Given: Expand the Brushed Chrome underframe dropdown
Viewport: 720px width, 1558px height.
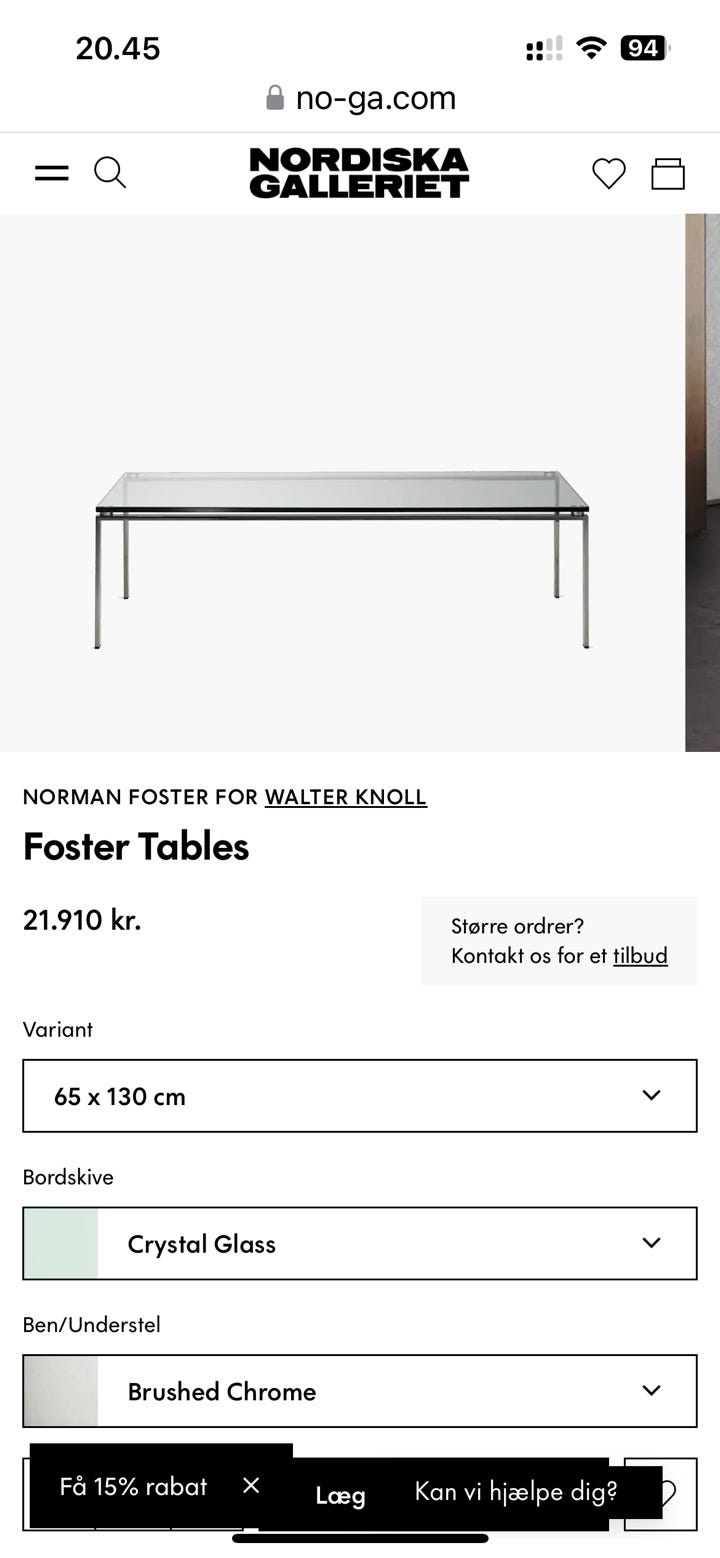Looking at the screenshot, I should [360, 1391].
